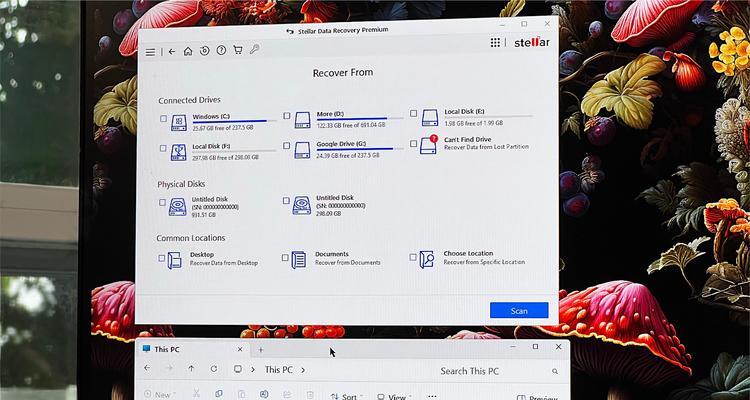Click the More (D:) usage bar
750x400 pixels.
[360, 118]
